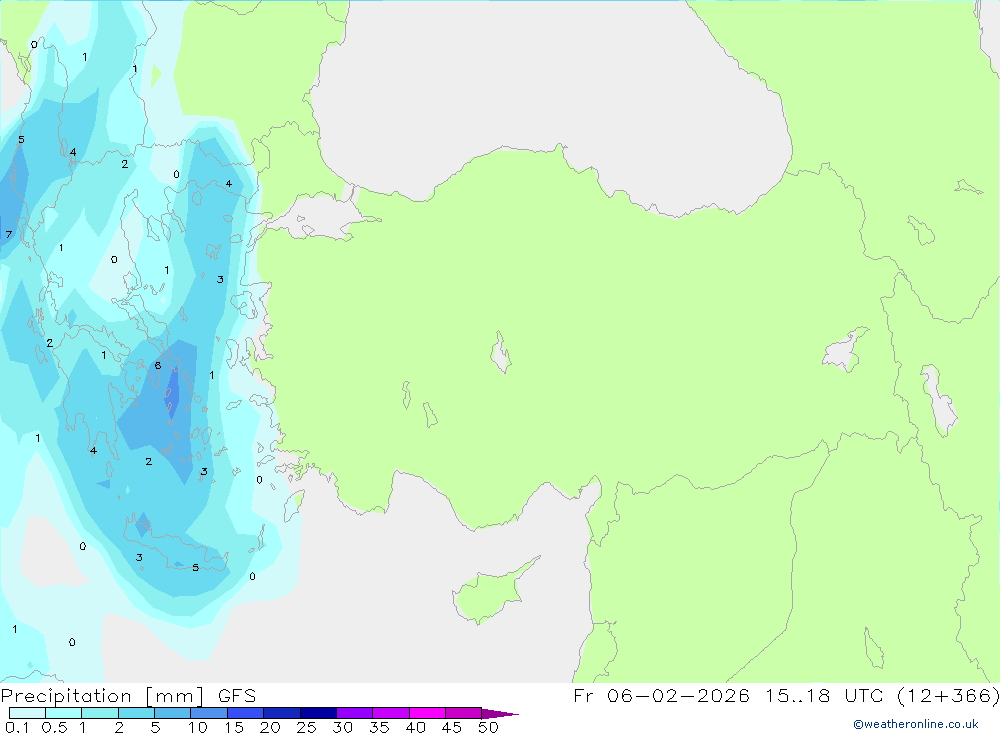
Task: Pick the 0.5–1 mm legend color box
Action: tap(64, 713)
